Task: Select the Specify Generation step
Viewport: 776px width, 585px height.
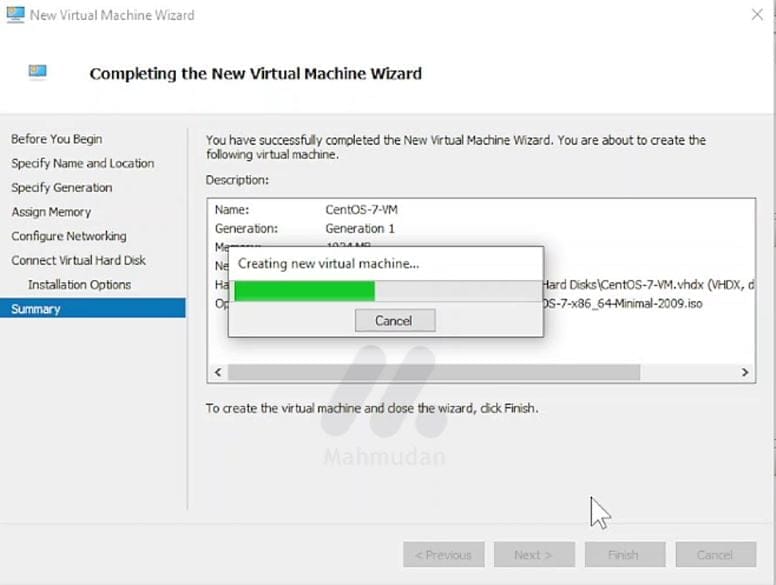Action: (62, 188)
